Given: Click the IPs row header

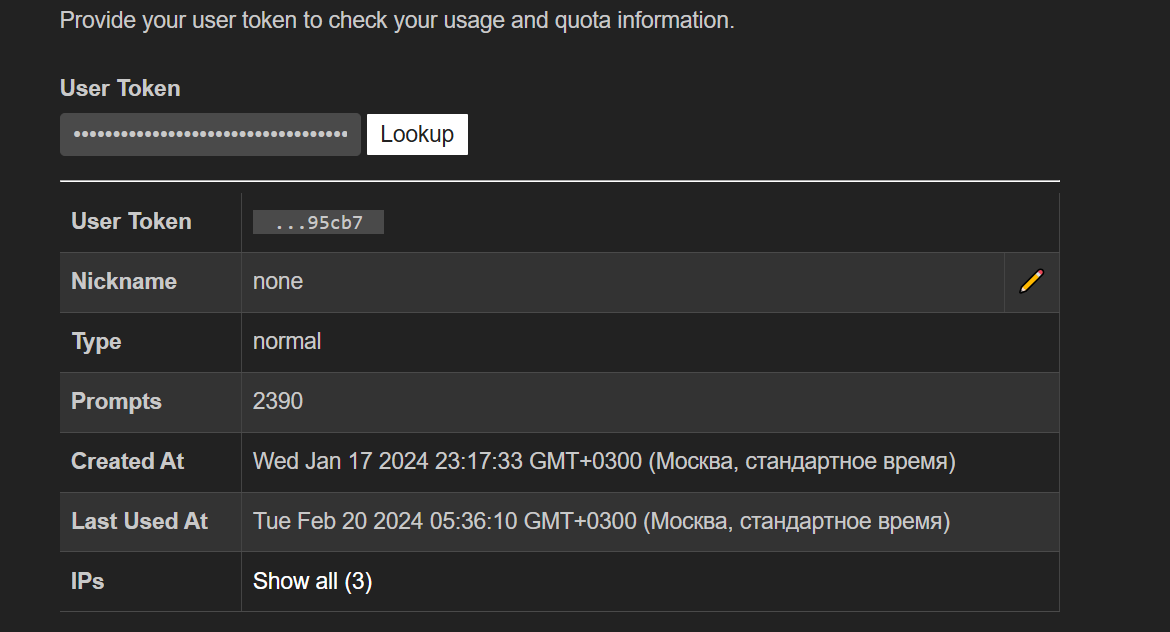Looking at the screenshot, I should pos(88,581).
